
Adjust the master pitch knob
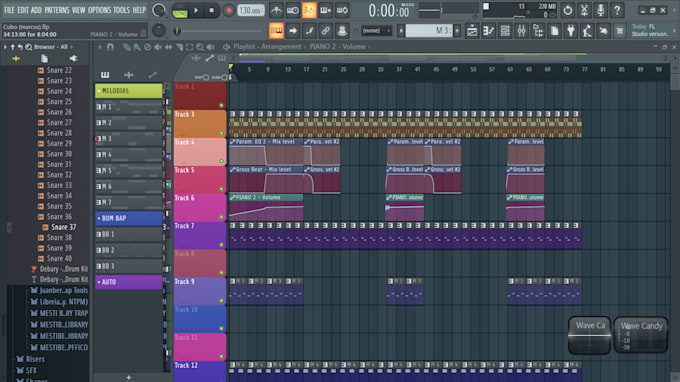(159, 30)
